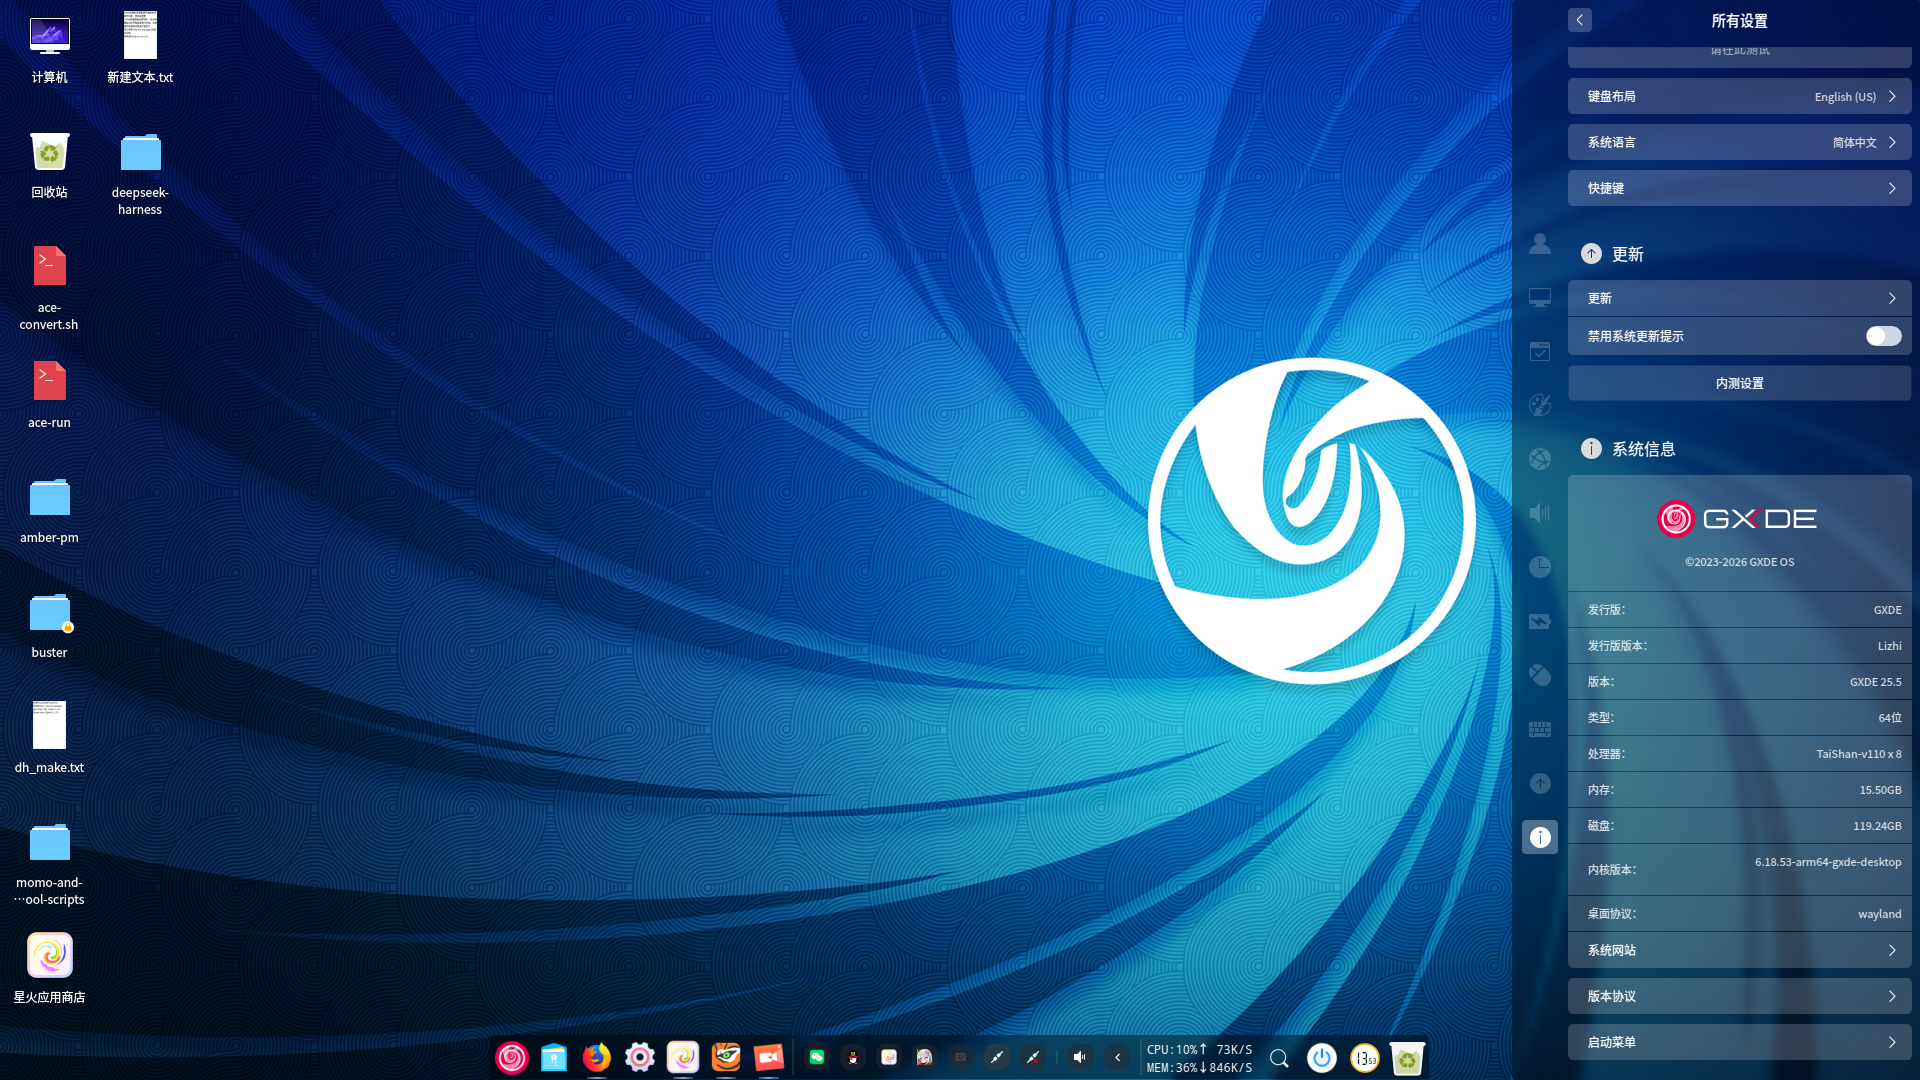Image resolution: width=1920 pixels, height=1080 pixels.
Task: Expand the Update row
Action: (1740, 298)
